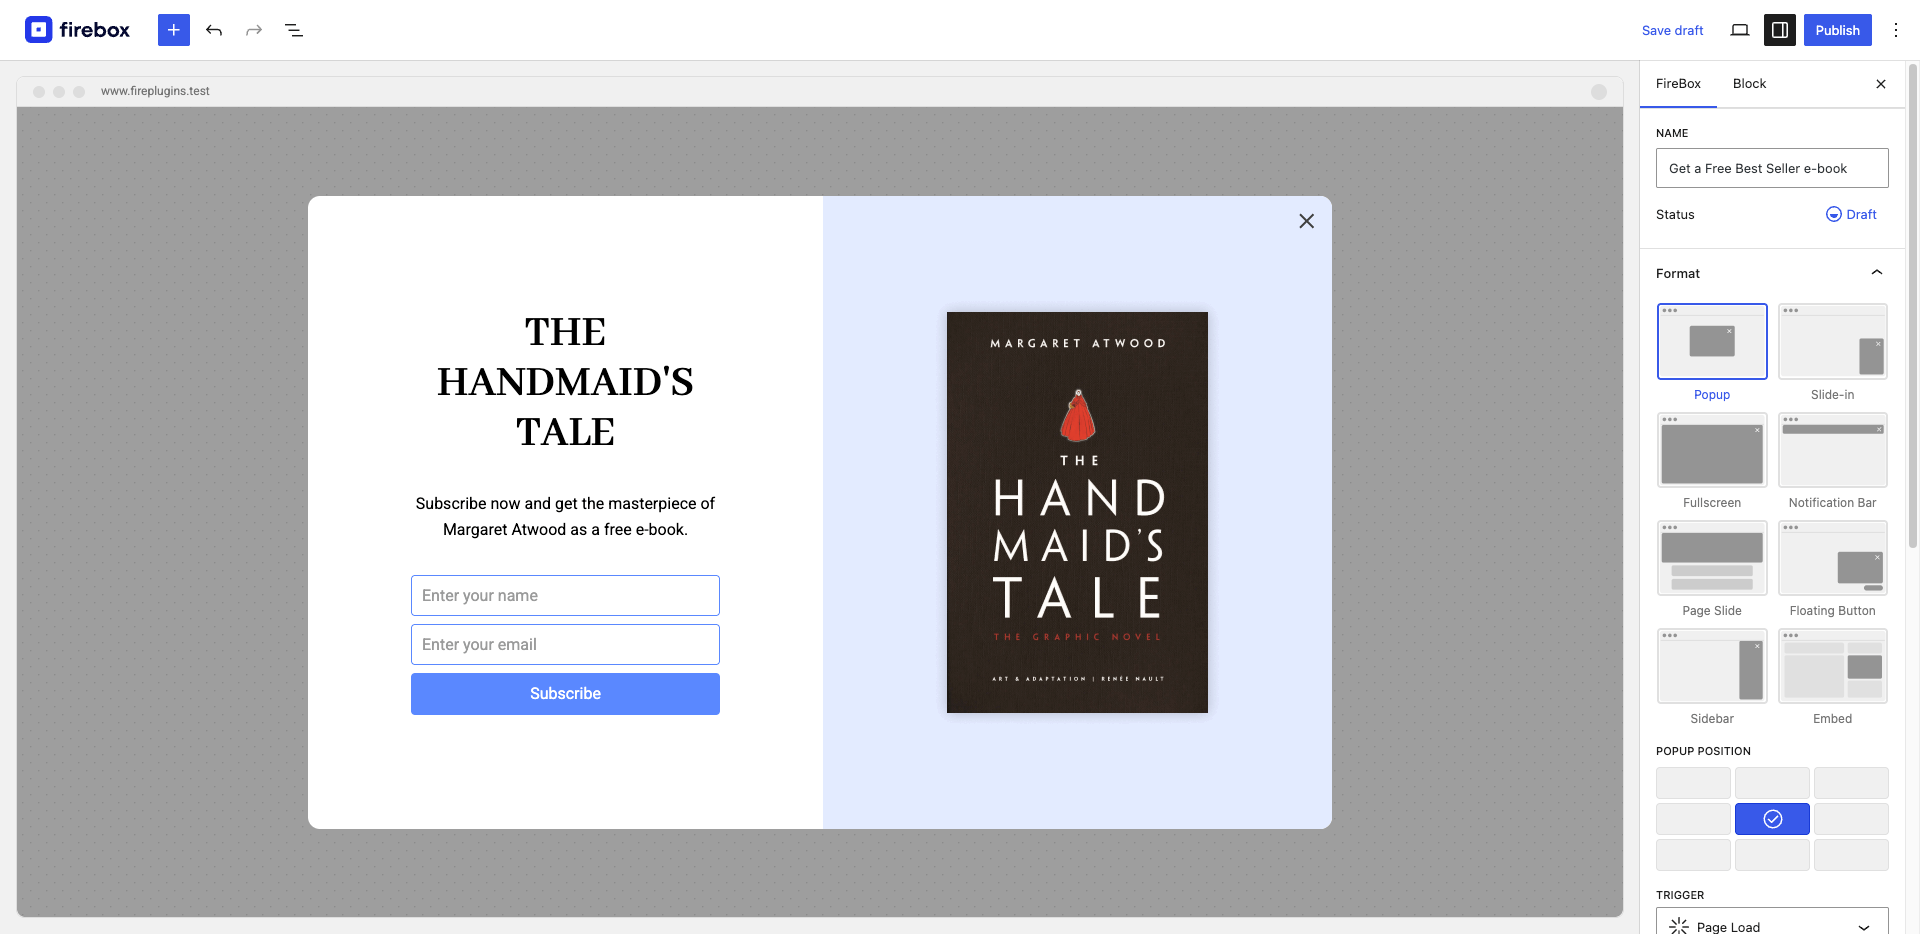Viewport: 1920px width, 934px height.
Task: Click the Subscribe button in the popup
Action: (565, 694)
